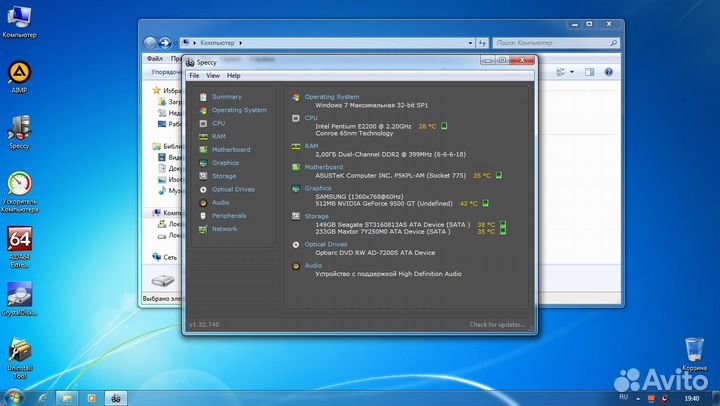Toggle the Explorer preview pane button
This screenshot has width=720, height=406.
point(590,72)
